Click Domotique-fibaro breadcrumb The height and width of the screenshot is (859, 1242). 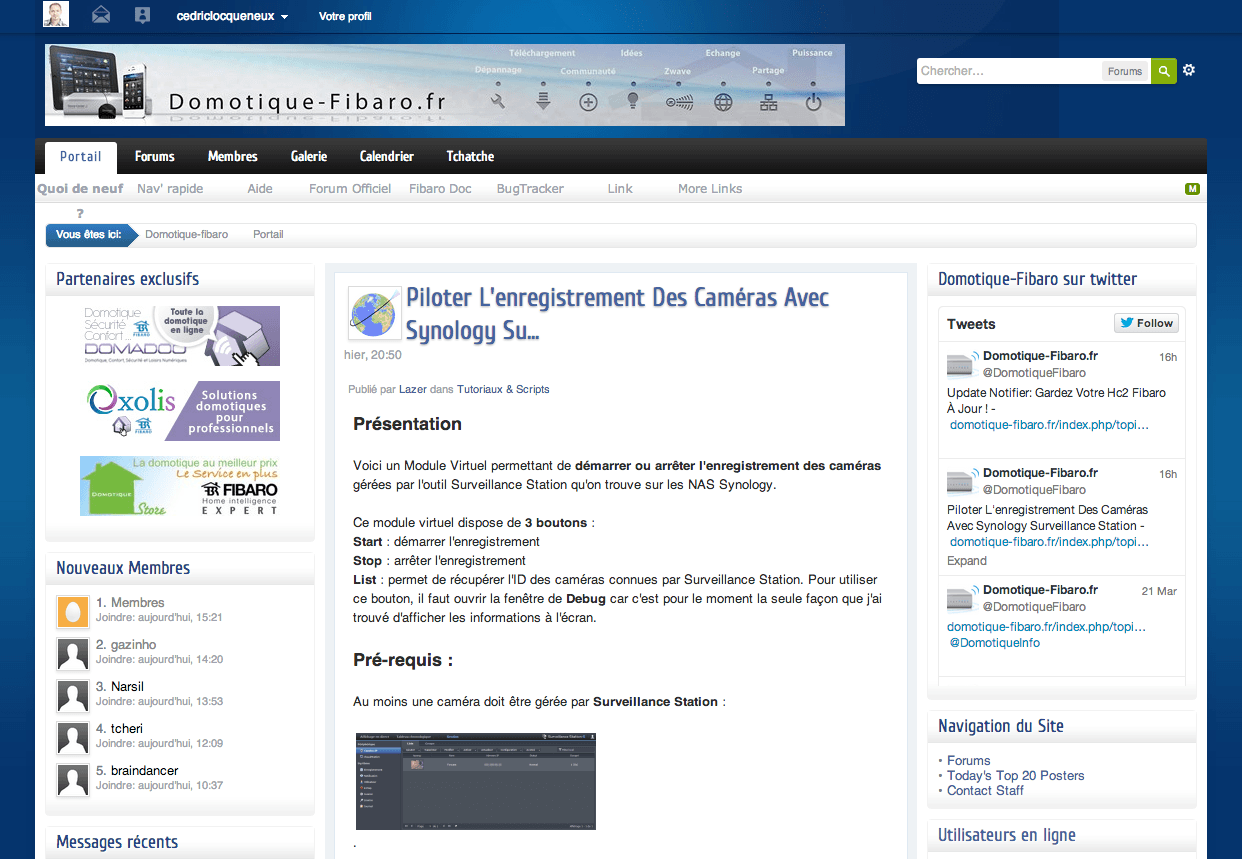[186, 234]
